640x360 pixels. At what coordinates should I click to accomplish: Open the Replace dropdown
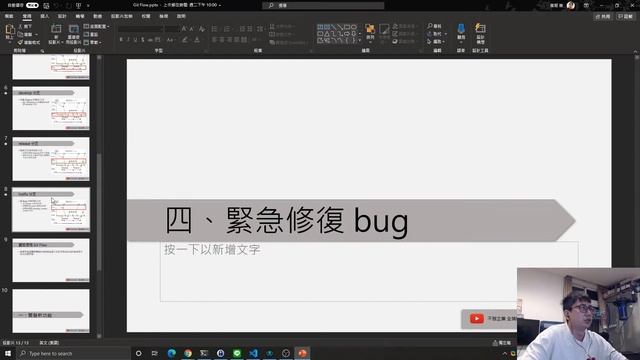[x=436, y=34]
